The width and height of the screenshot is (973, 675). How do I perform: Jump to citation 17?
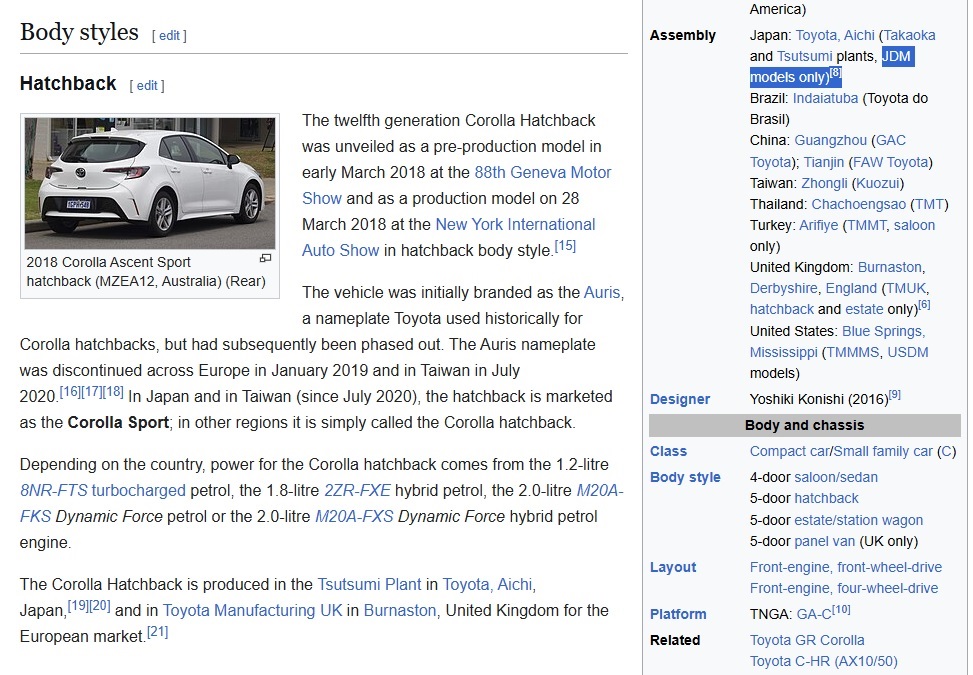point(91,391)
